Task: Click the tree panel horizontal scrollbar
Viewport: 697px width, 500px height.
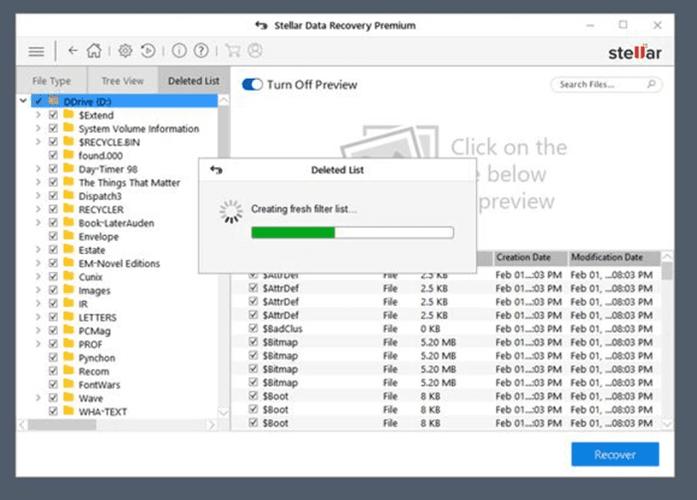Action: [62, 425]
